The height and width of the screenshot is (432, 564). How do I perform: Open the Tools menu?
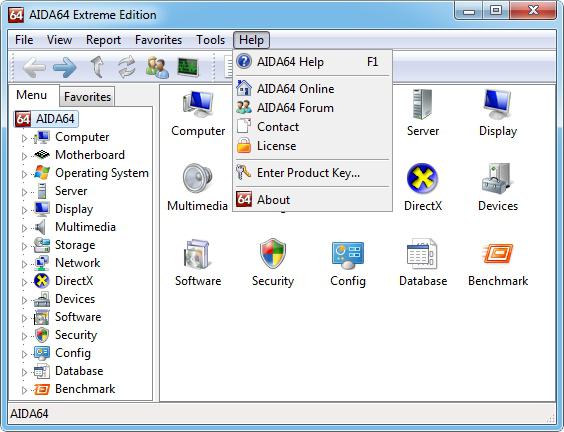pos(210,40)
